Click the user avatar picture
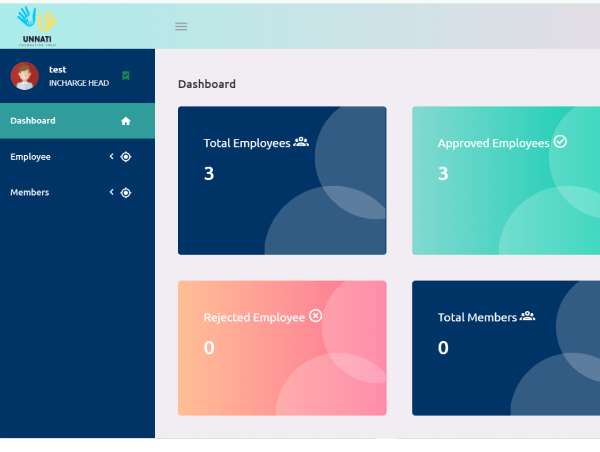Image resolution: width=600 pixels, height=452 pixels. click(x=24, y=76)
